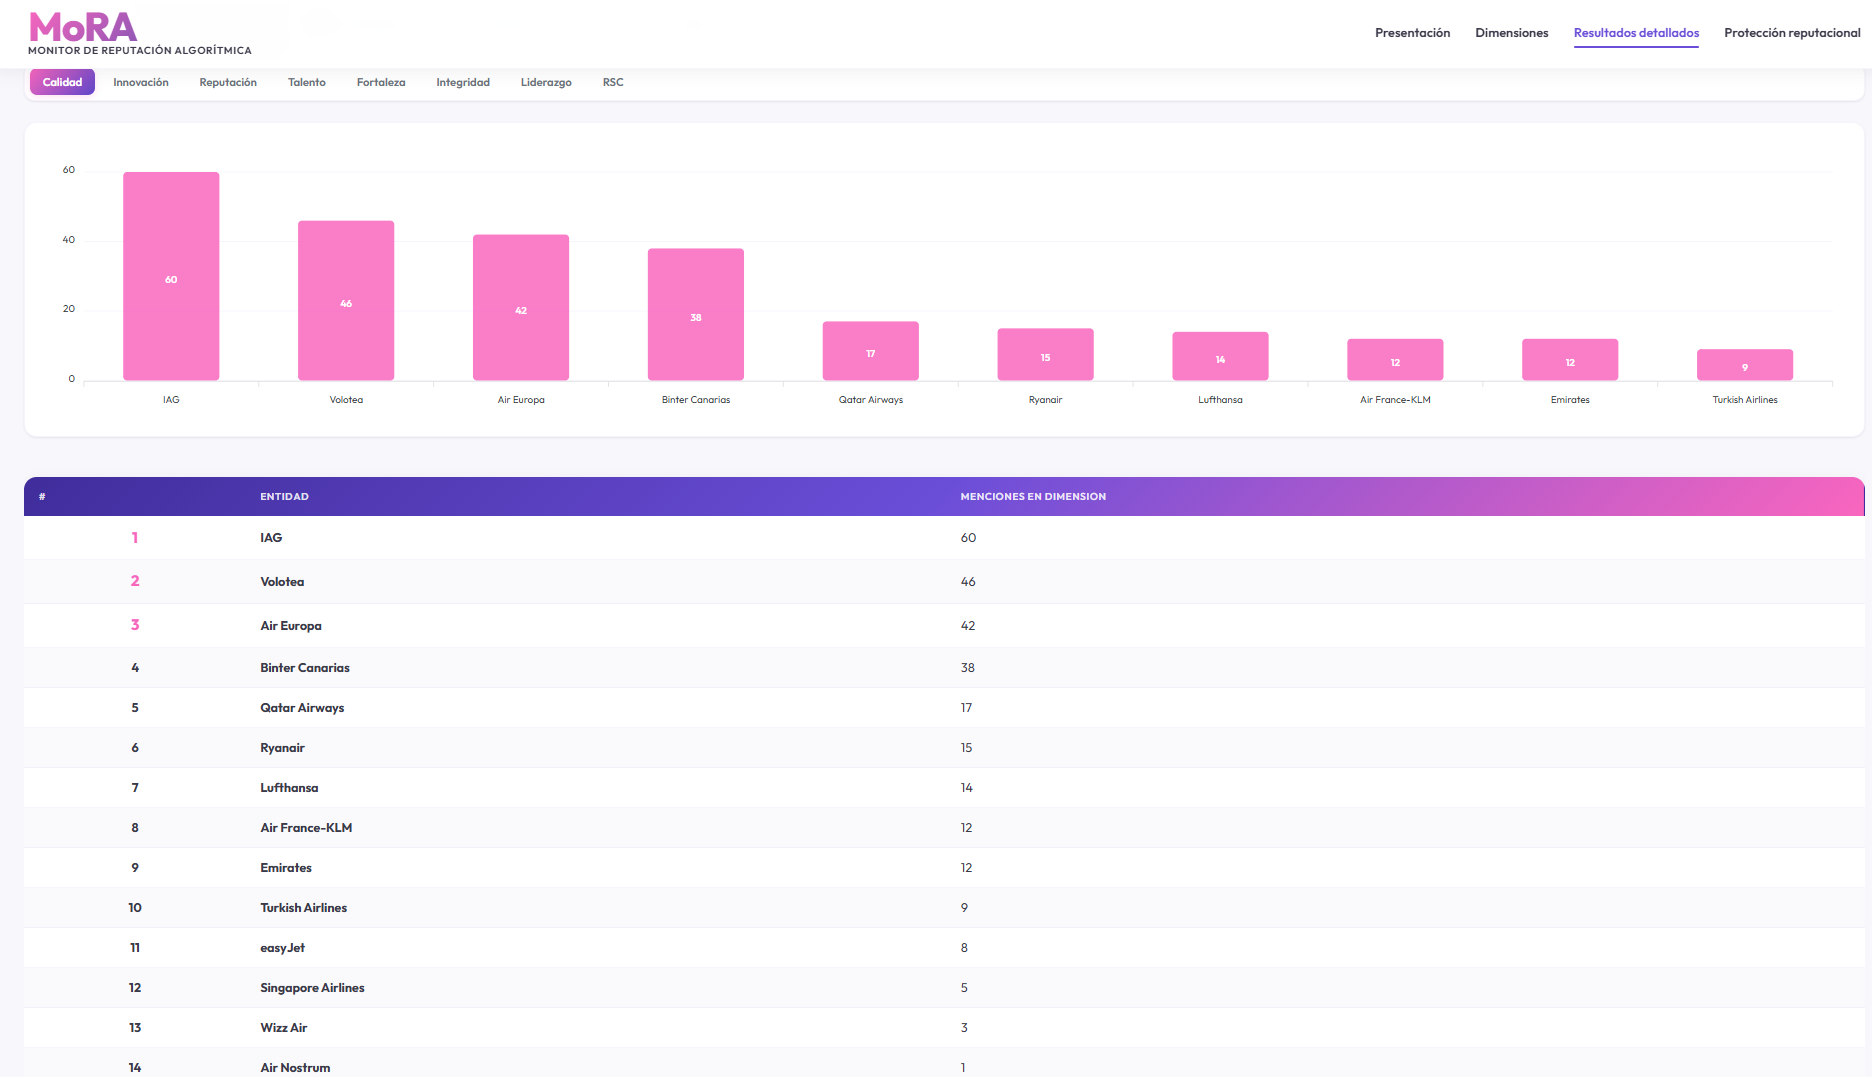Click the Turkish Airlines chart bar
Screen dimensions: 1875x1080
(1745, 365)
